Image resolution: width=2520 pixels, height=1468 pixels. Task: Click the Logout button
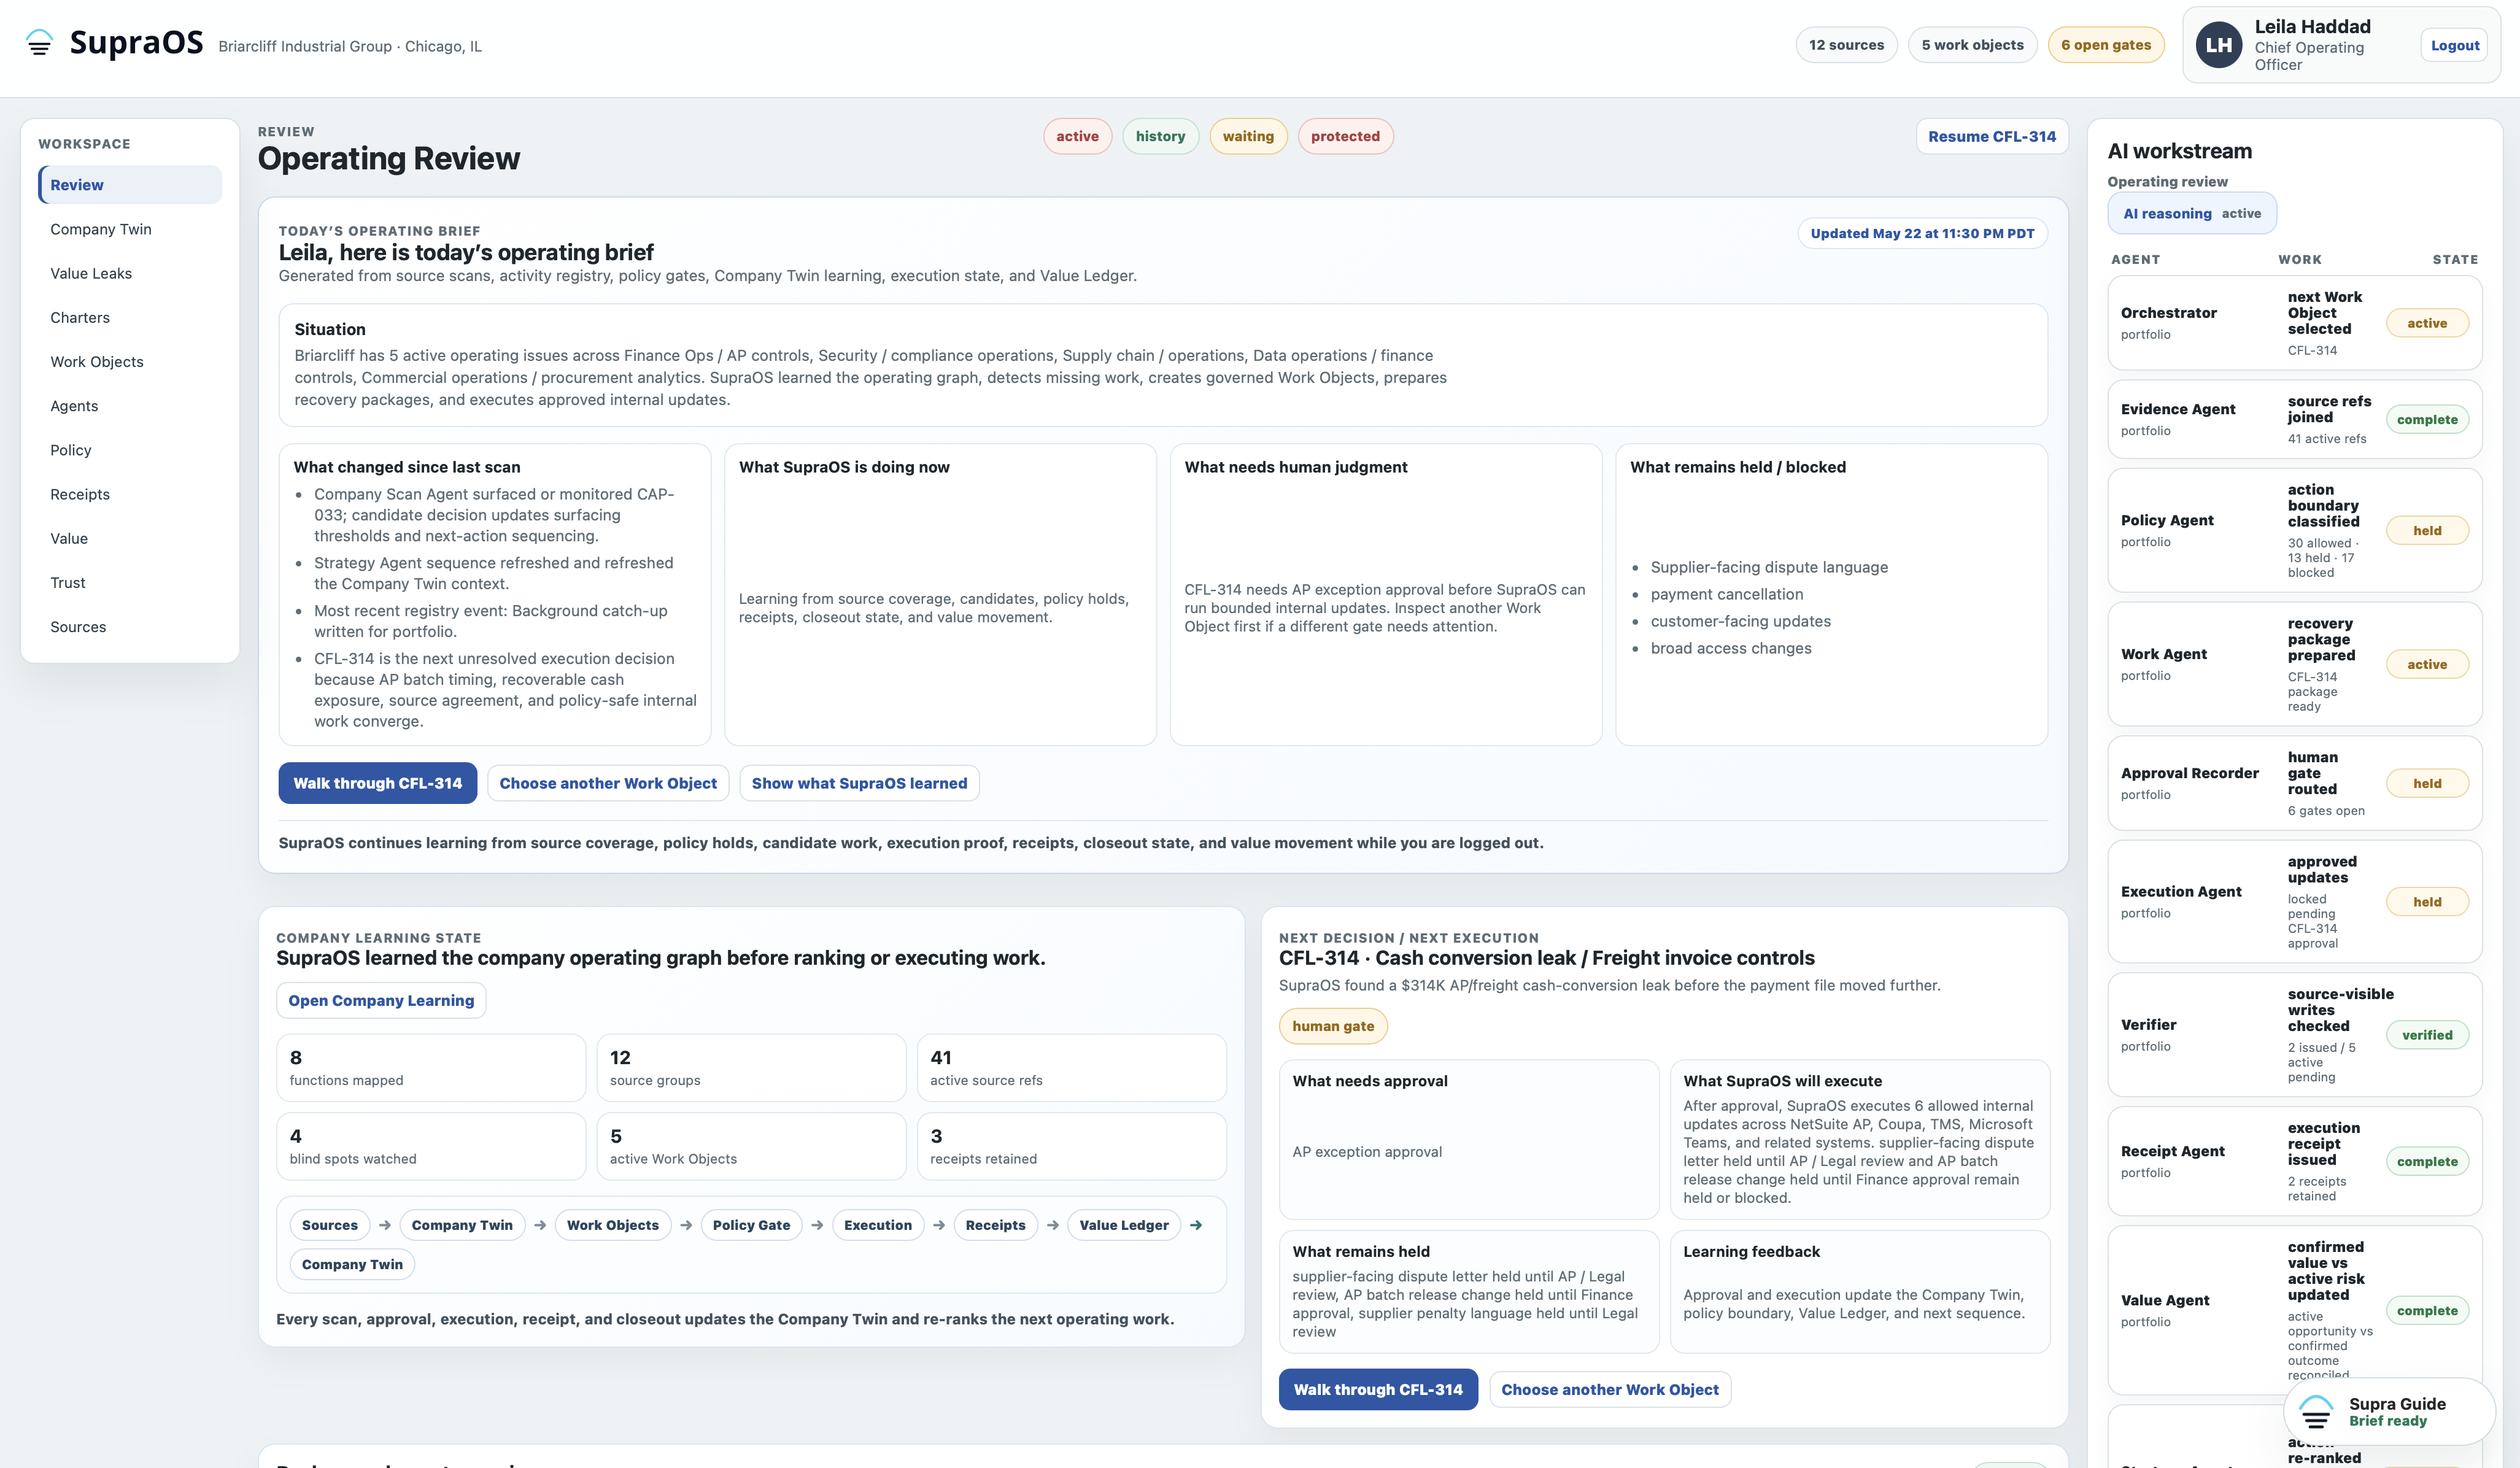[x=2454, y=45]
